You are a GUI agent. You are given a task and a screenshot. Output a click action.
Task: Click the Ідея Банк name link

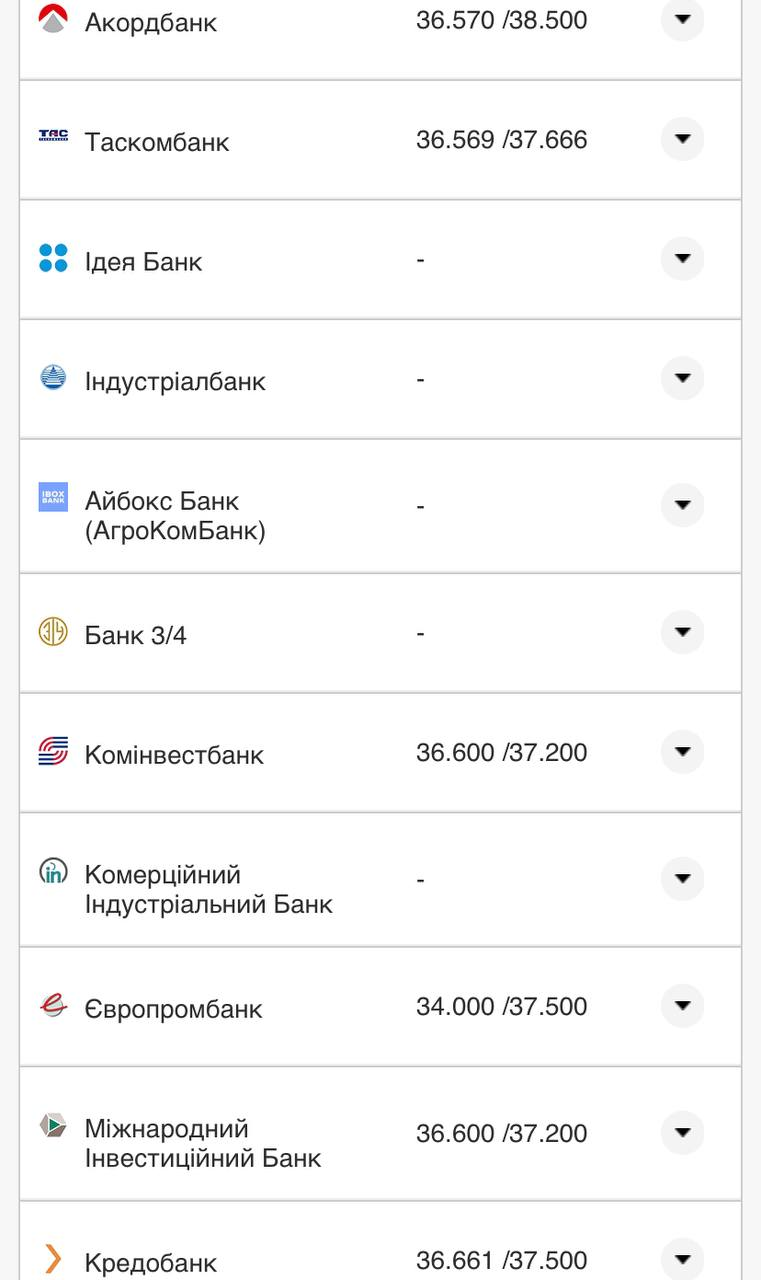coord(142,261)
